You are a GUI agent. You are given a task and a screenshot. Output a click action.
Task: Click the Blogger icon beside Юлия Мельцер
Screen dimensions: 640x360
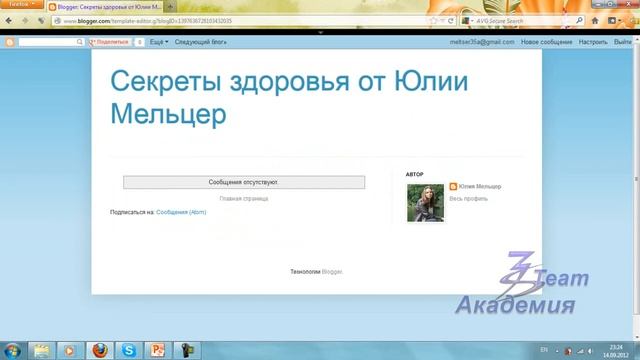(x=453, y=187)
